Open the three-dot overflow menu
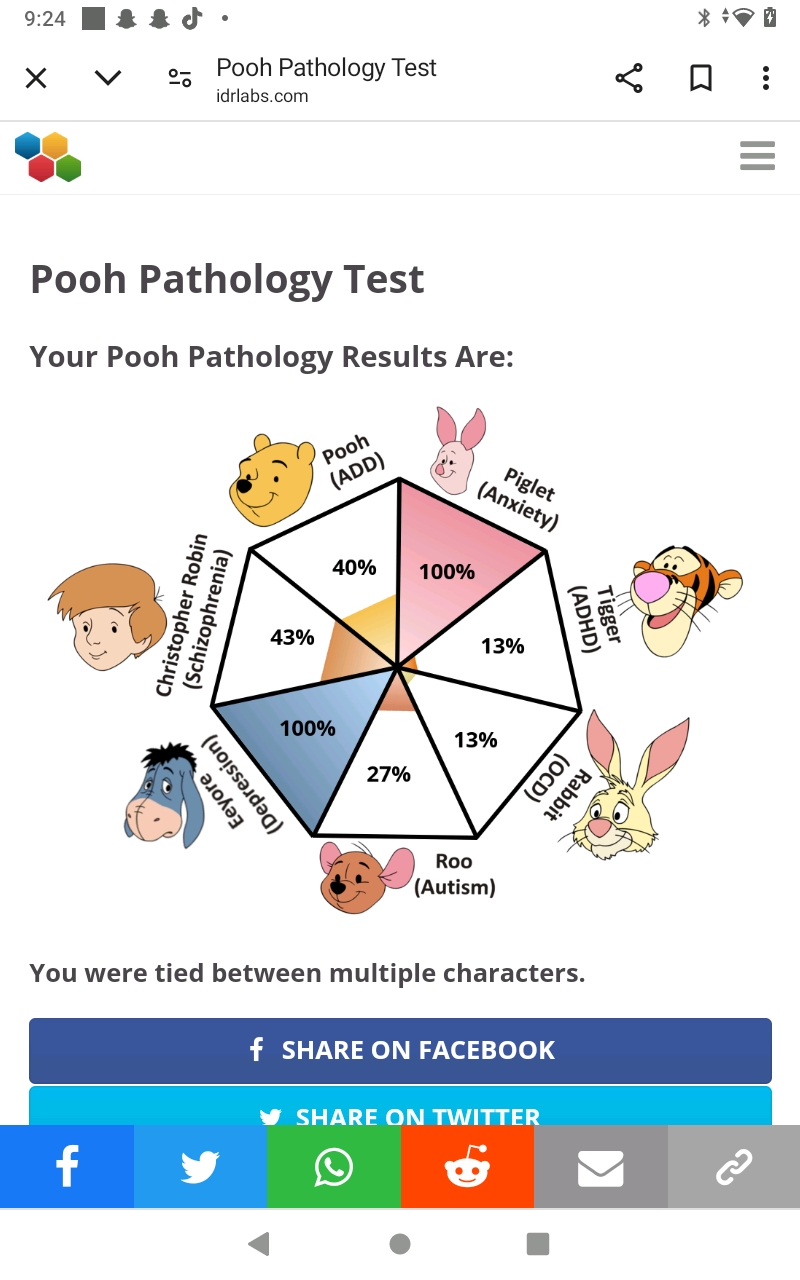Screen dimensions: 800x1280 point(765,78)
